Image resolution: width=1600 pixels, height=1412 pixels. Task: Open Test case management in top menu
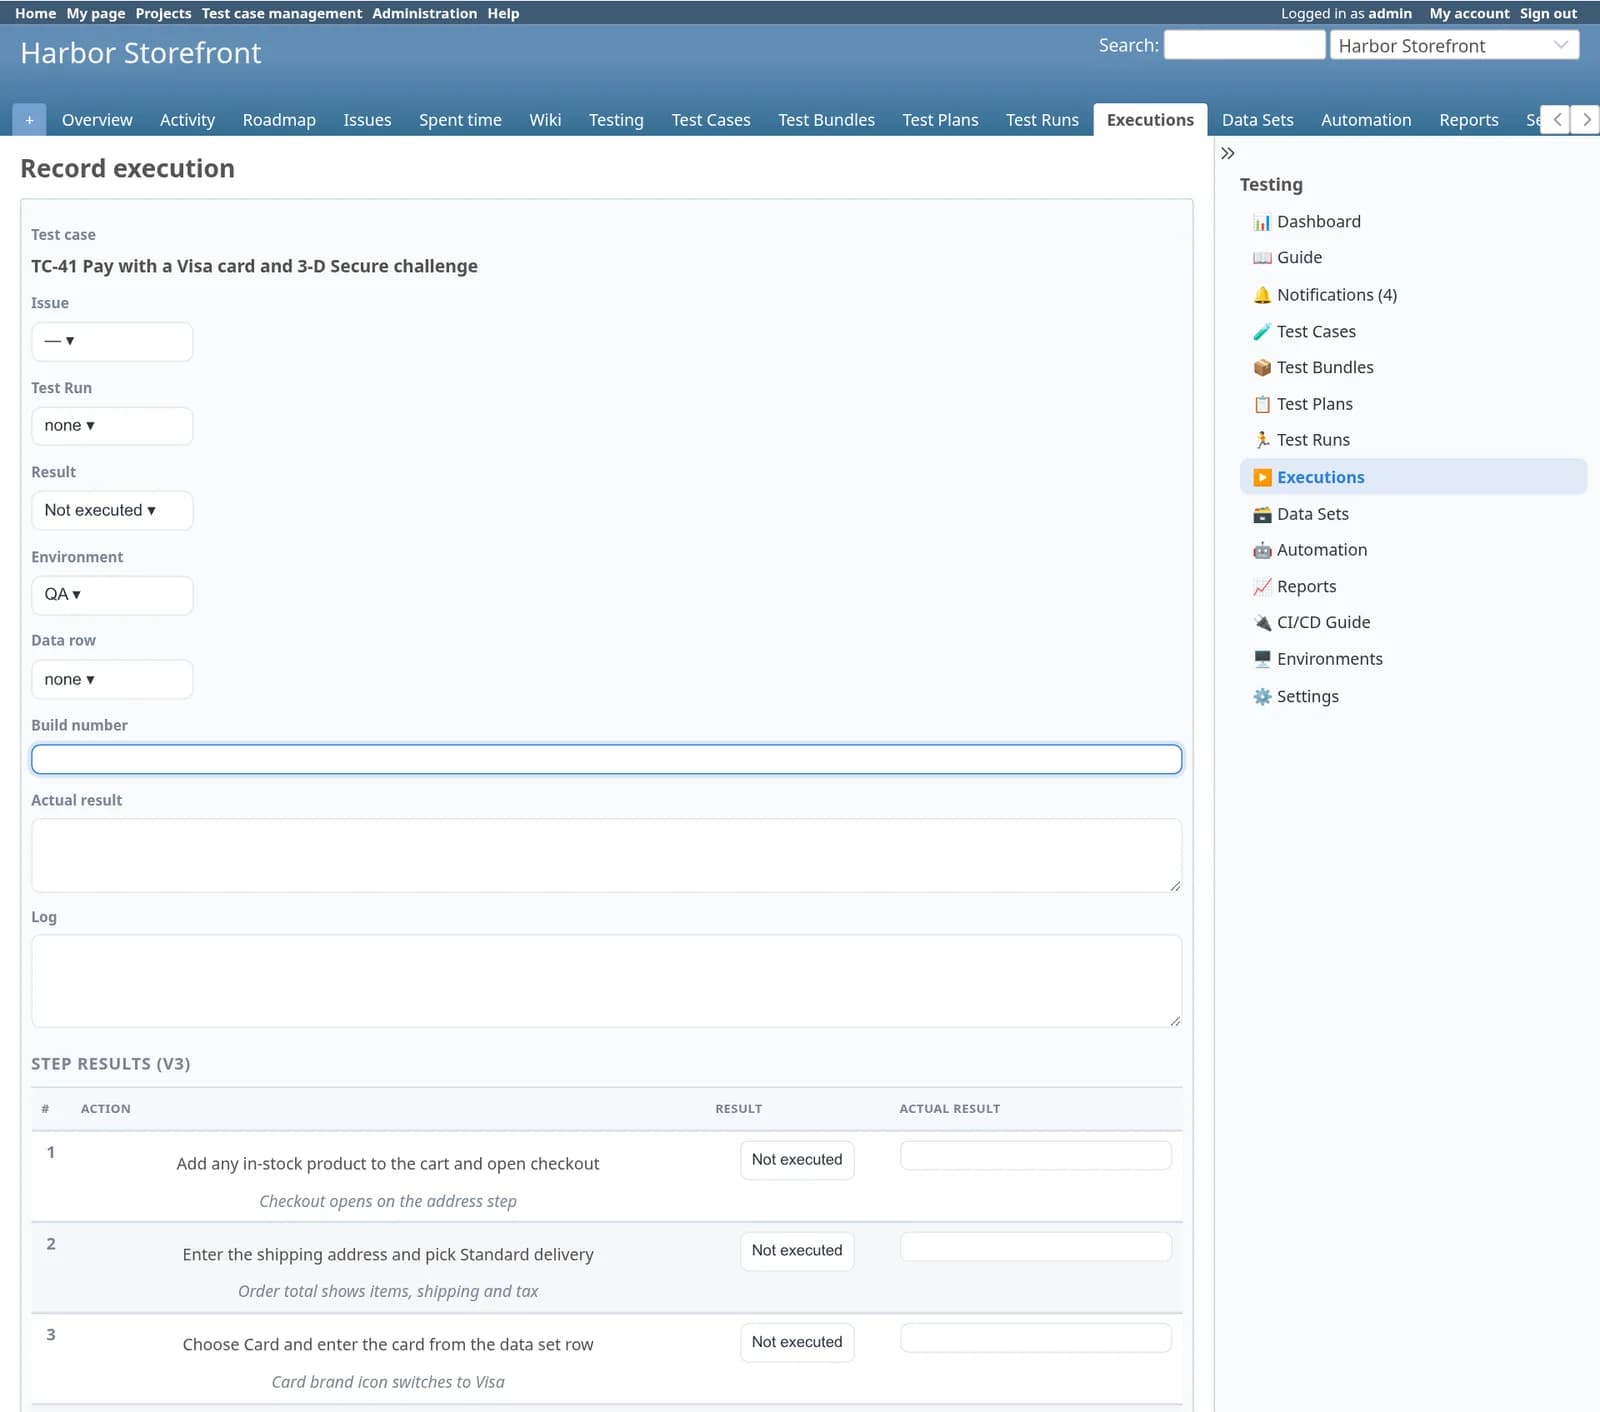point(282,13)
